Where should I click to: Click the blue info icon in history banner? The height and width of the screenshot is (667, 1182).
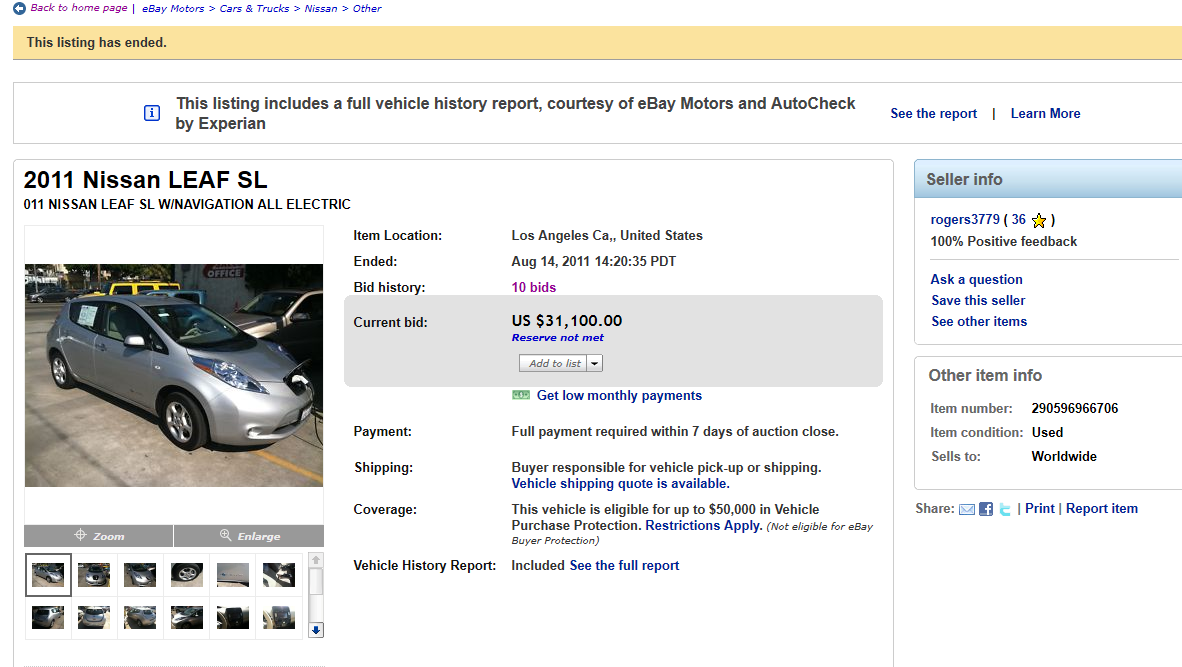click(x=152, y=113)
